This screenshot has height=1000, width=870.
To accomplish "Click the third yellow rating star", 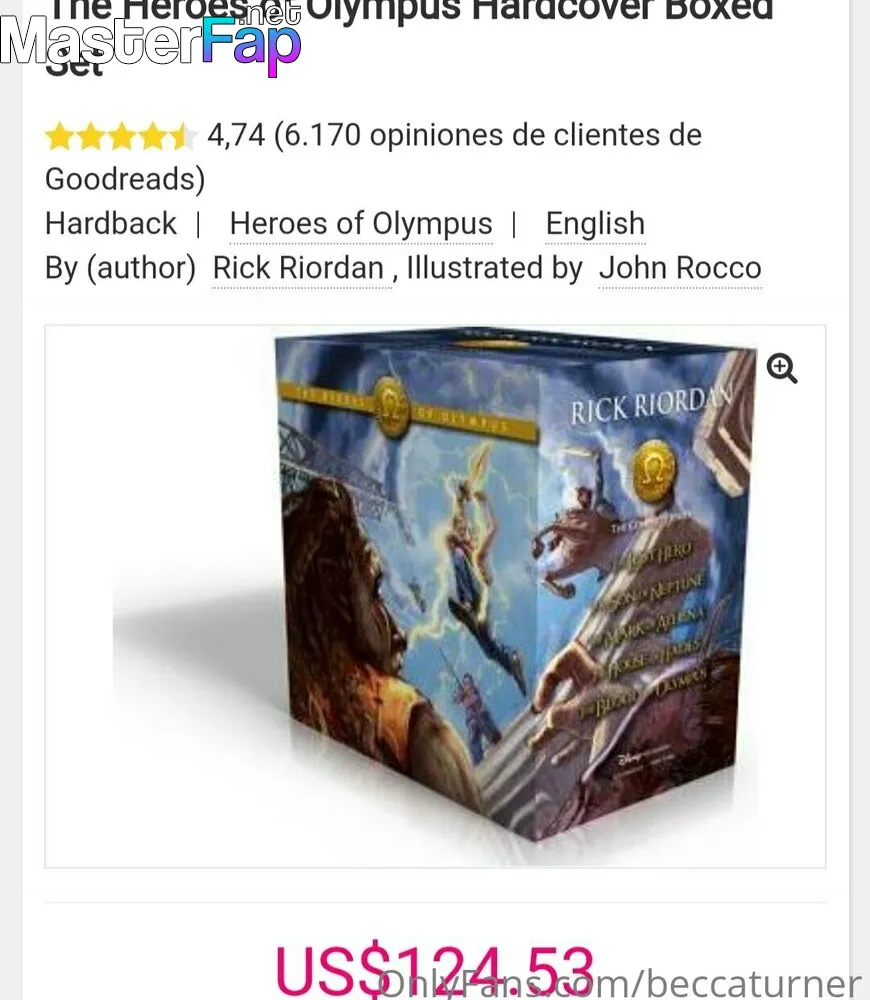I will click(x=122, y=136).
